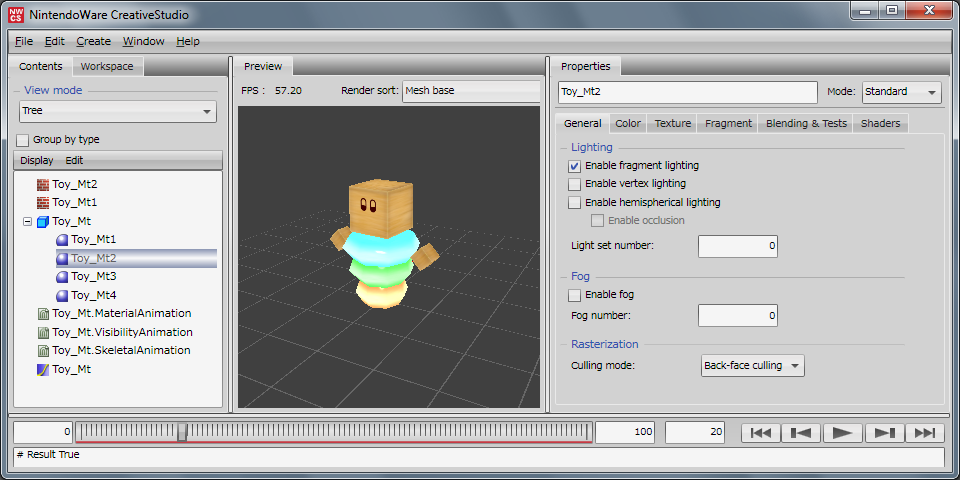Collapse the Toy_Mt model tree node
960x480 pixels.
pos(27,221)
